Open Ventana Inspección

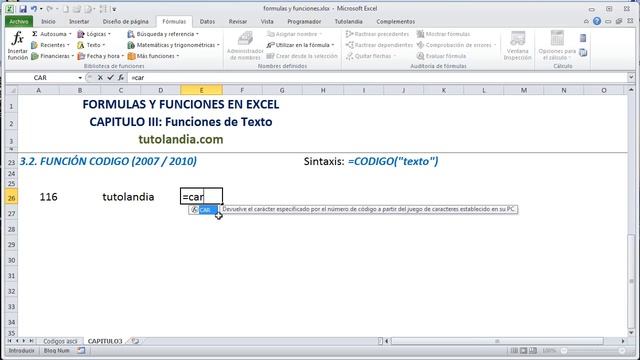point(518,46)
